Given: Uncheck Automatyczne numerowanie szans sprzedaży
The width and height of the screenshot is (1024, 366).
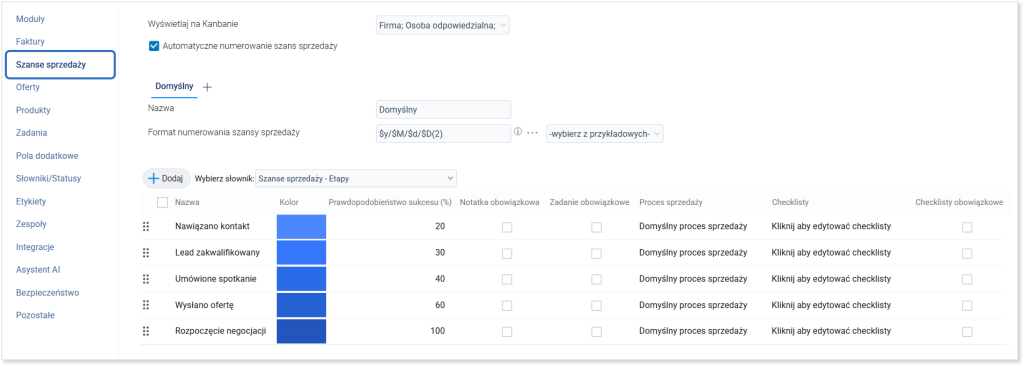Looking at the screenshot, I should (154, 46).
